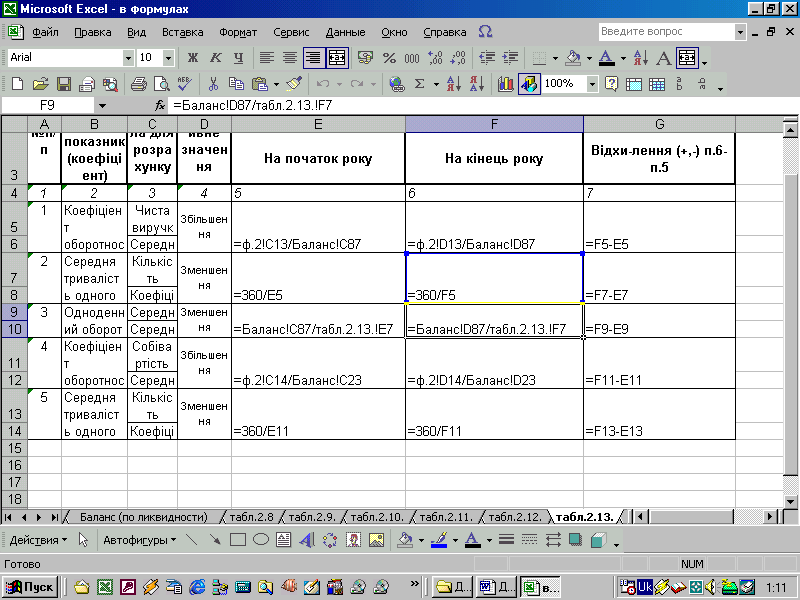Decrease decimal places
This screenshot has width=800, height=600.
click(458, 58)
